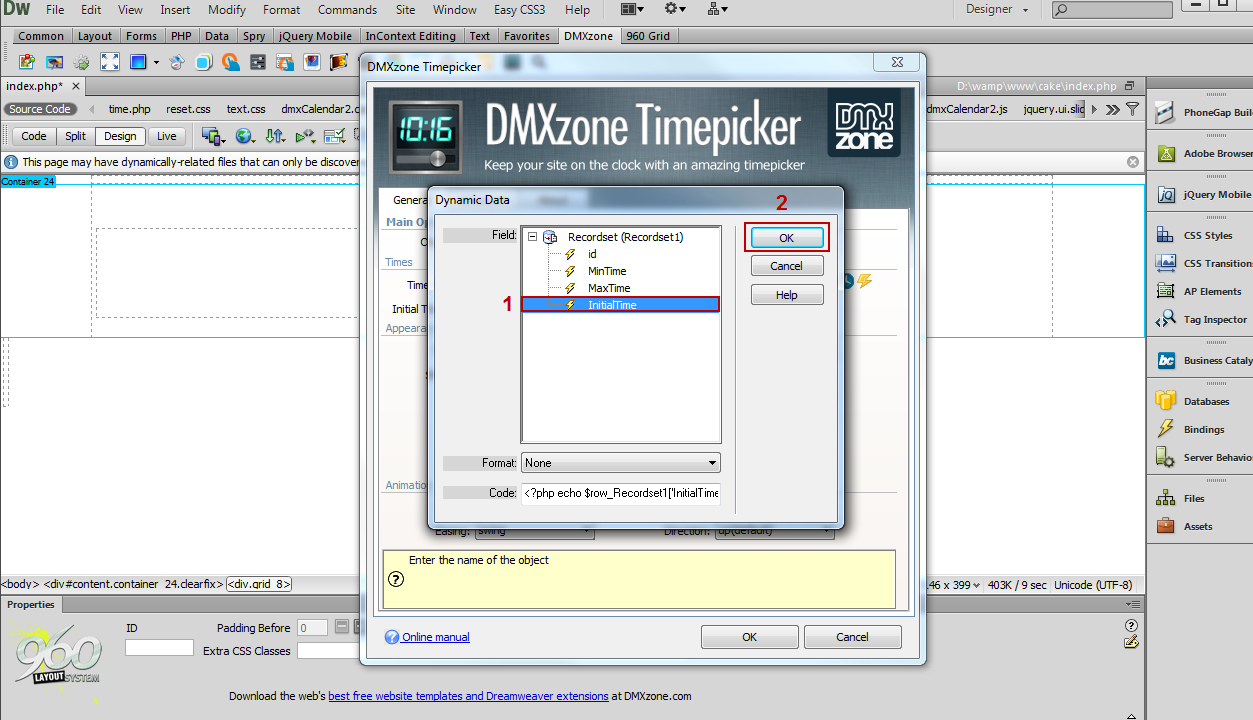Select the MinTime recordset field
The image size is (1253, 720).
(607, 271)
